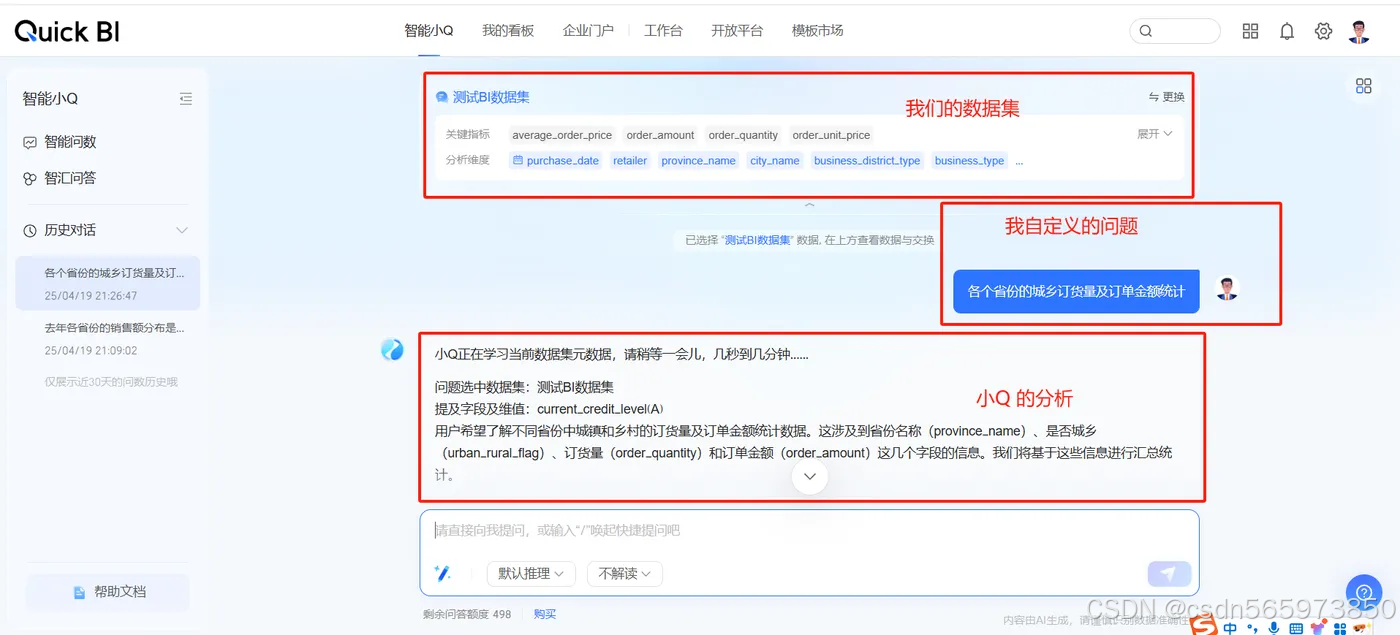Click the grid layout icon below the avatar
The width and height of the screenshot is (1400, 635).
(x=1364, y=86)
